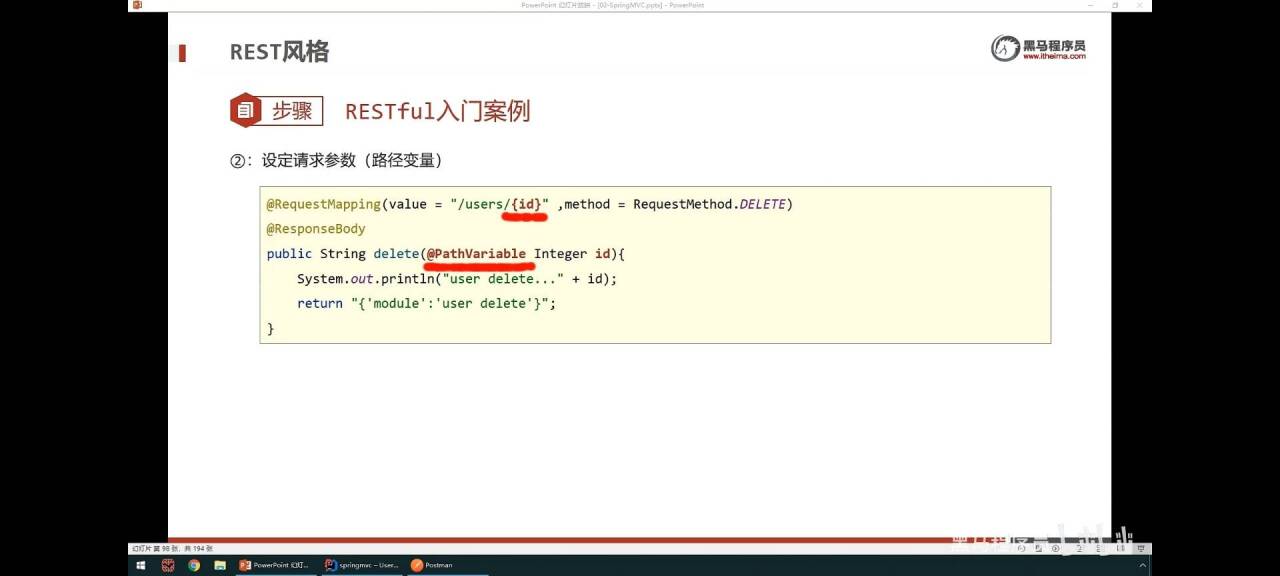Click the itheima logo on the slide
1280x576 pixels.
point(1038,48)
